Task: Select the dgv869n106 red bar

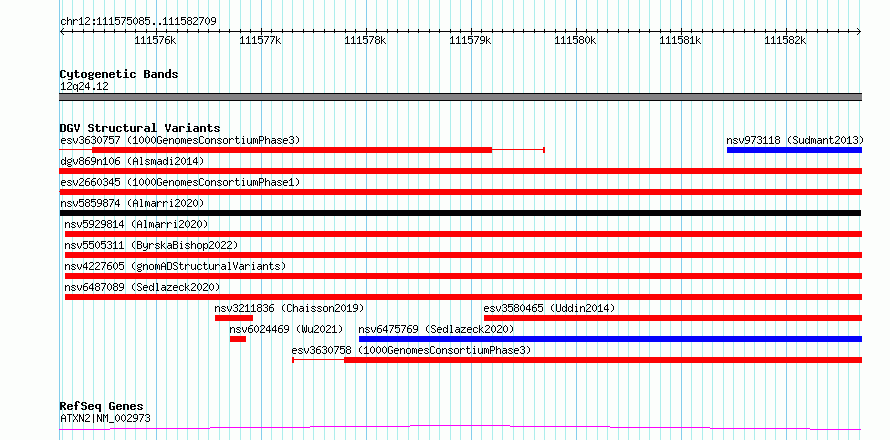Action: tap(461, 171)
